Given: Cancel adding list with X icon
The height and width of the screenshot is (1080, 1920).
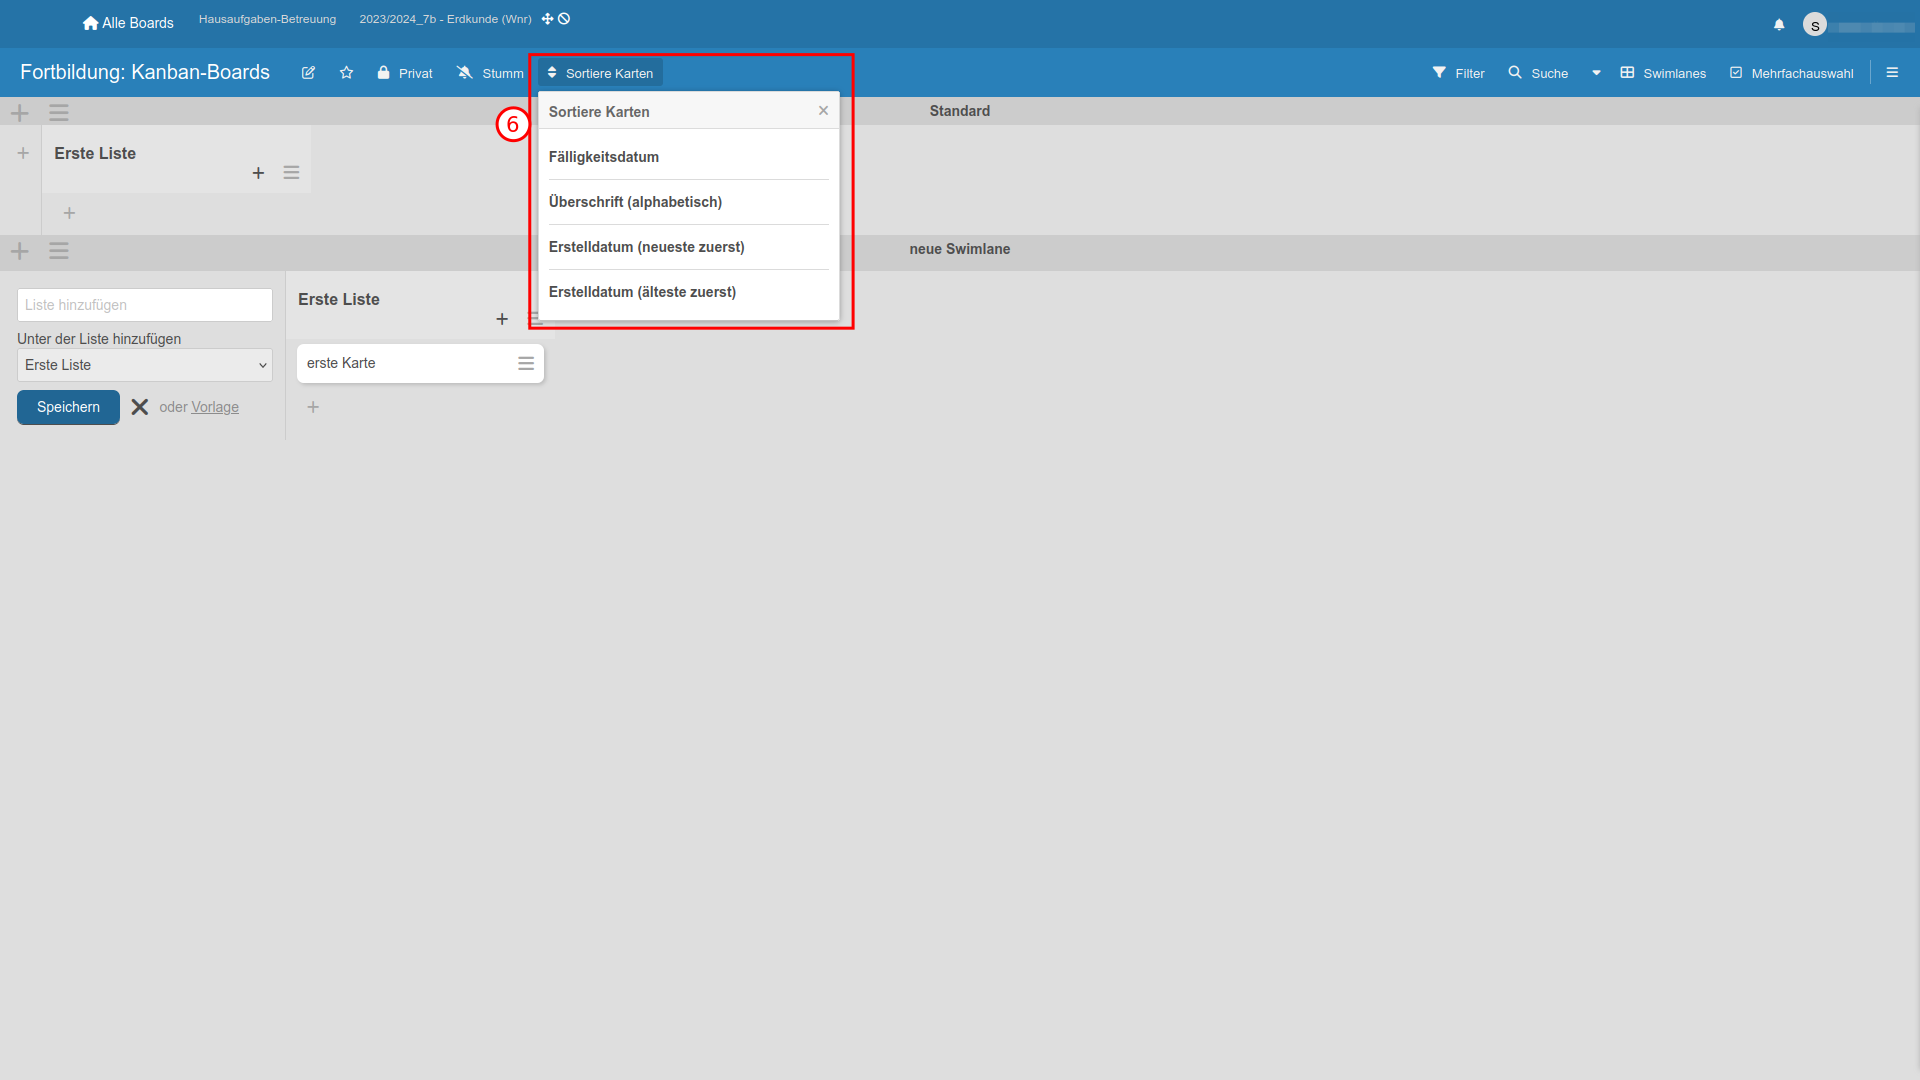Looking at the screenshot, I should 140,407.
